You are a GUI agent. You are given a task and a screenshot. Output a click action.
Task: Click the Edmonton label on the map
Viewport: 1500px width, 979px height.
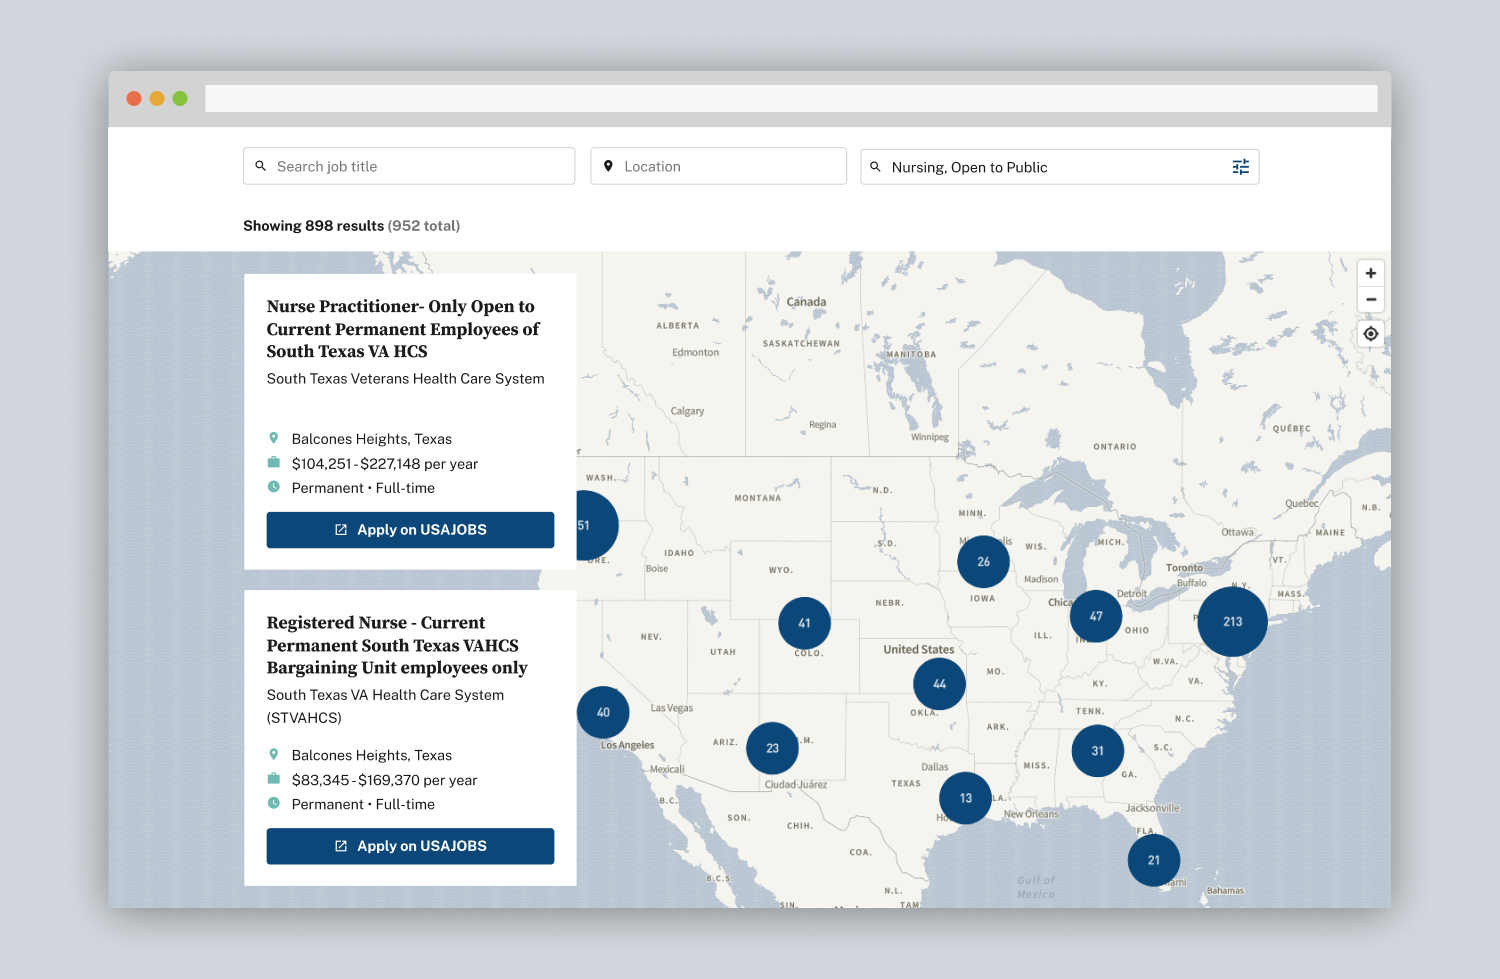696,352
